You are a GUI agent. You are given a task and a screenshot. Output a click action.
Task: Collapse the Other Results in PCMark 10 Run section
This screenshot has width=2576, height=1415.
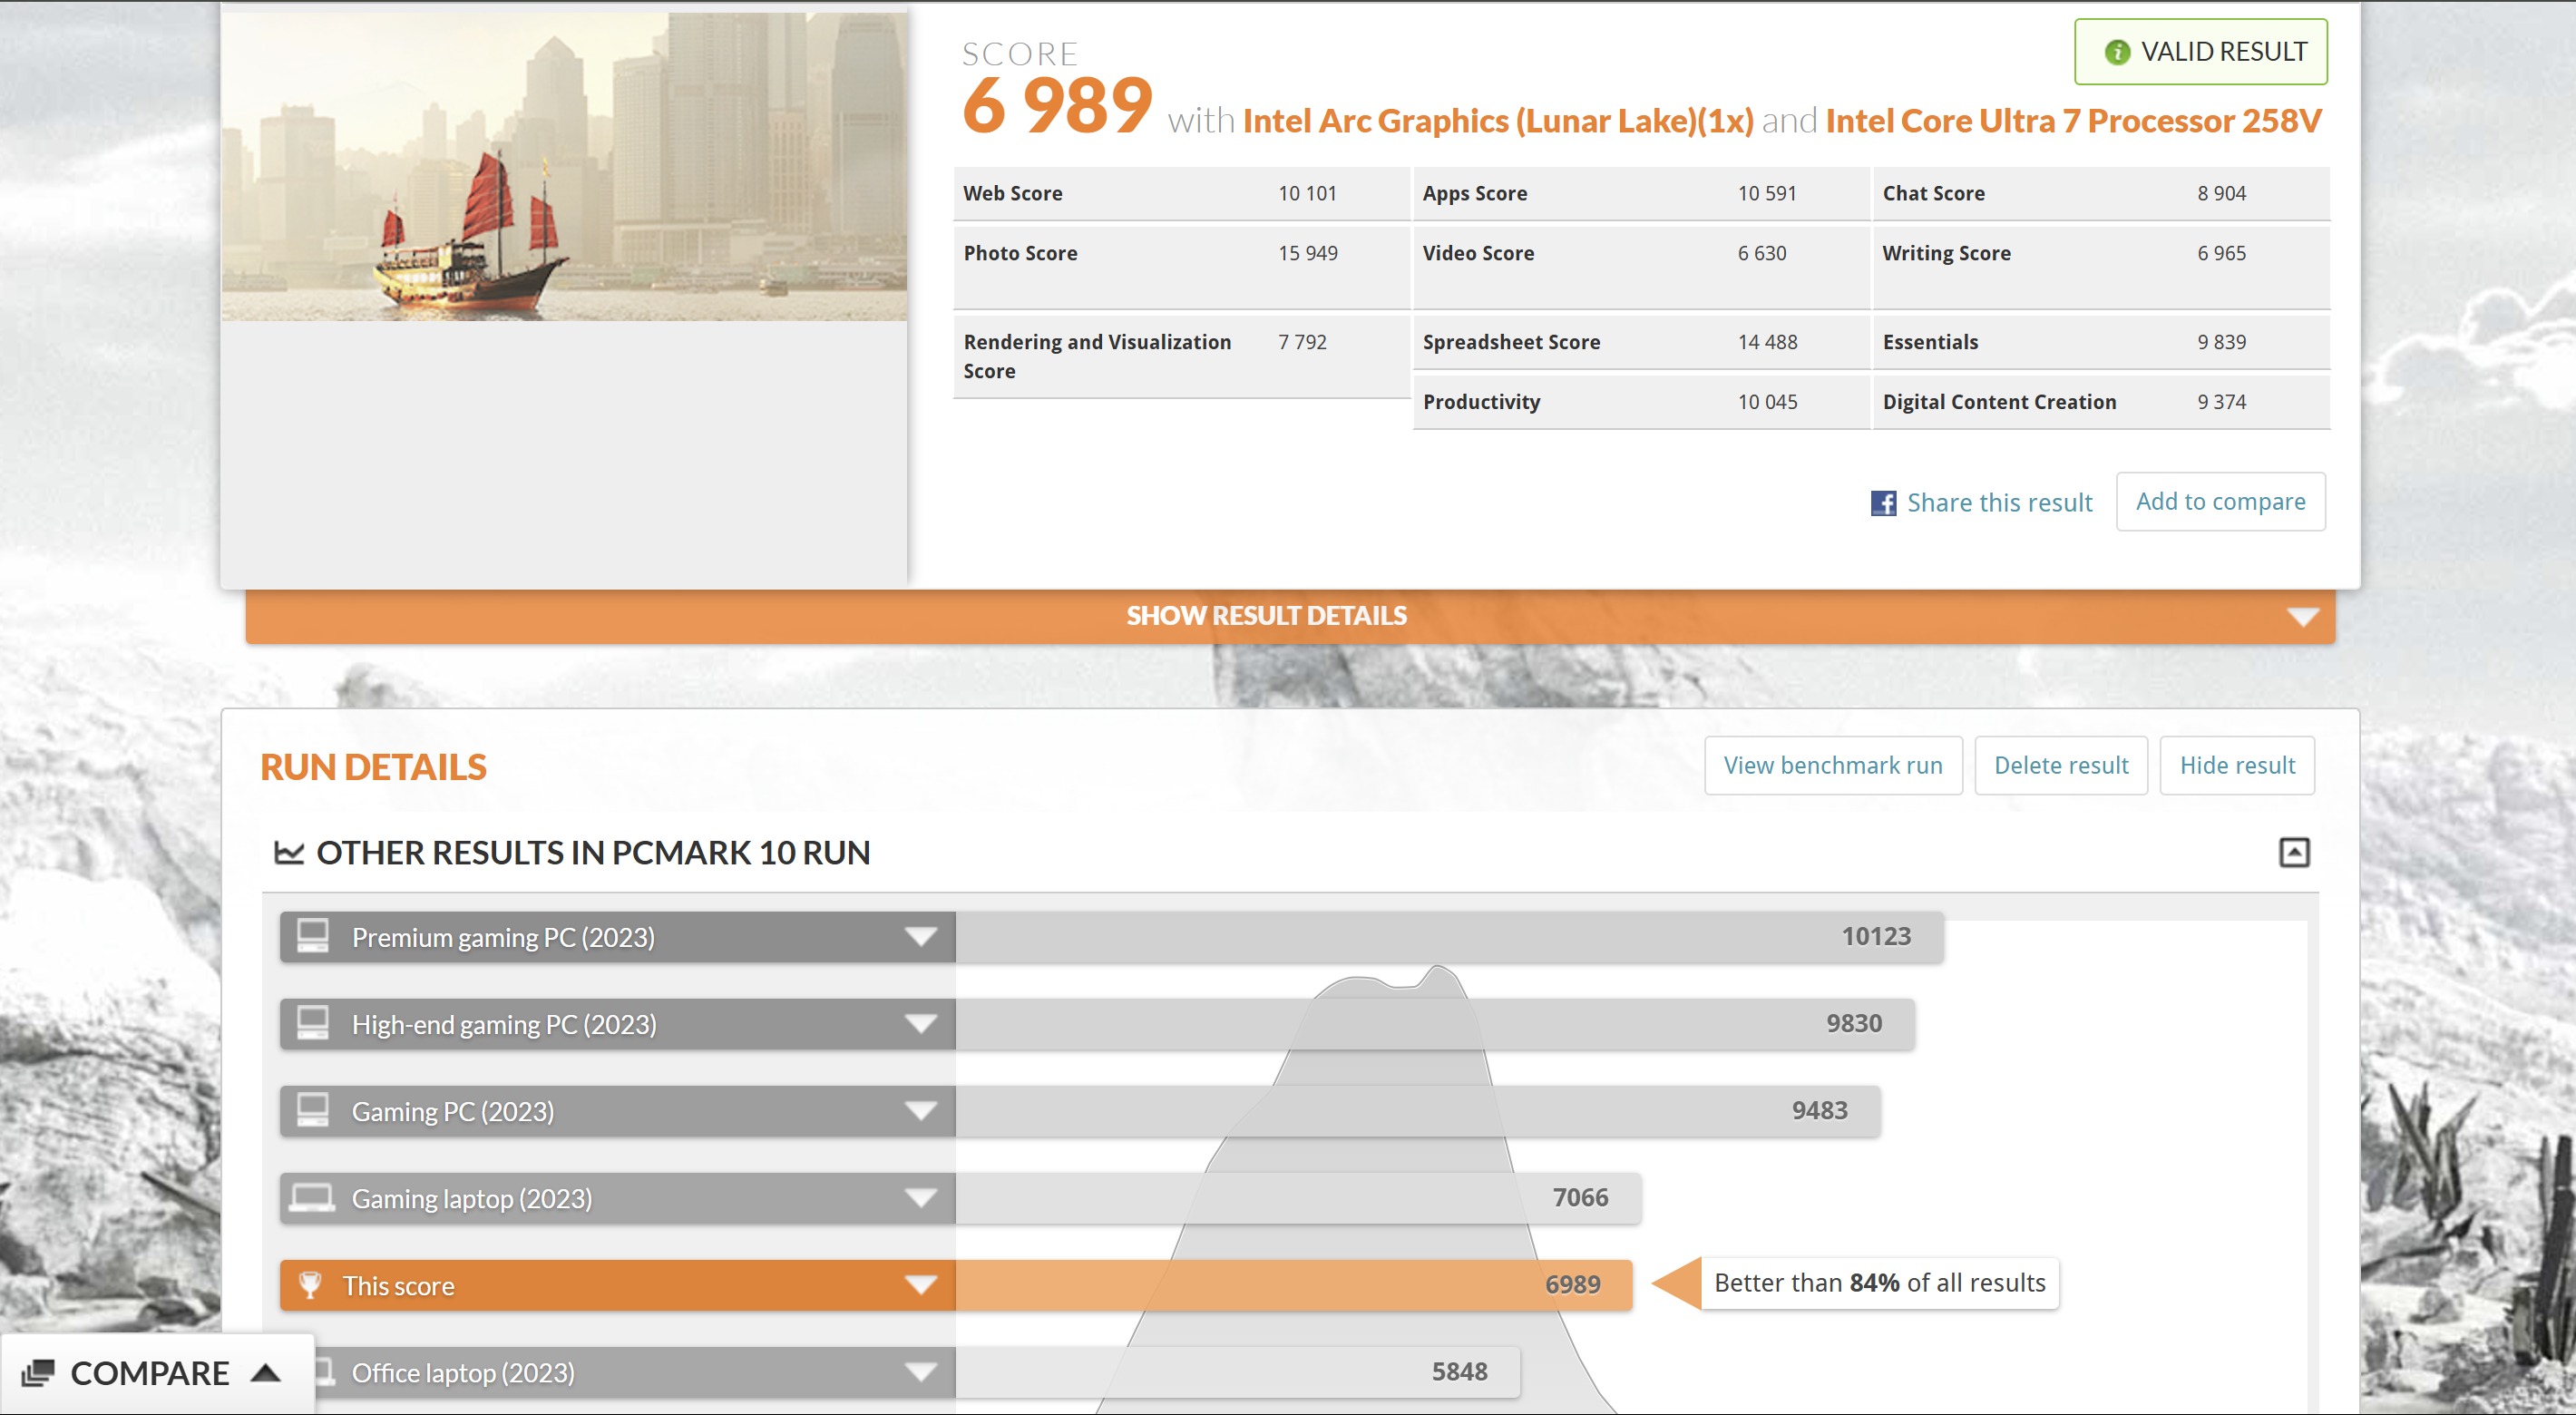pyautogui.click(x=2293, y=852)
